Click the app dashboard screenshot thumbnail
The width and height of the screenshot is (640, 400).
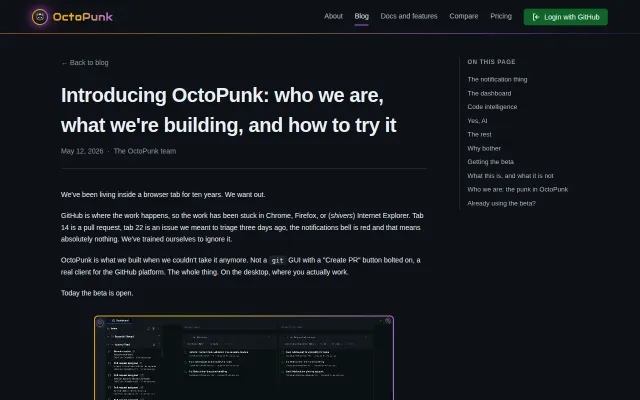244,358
